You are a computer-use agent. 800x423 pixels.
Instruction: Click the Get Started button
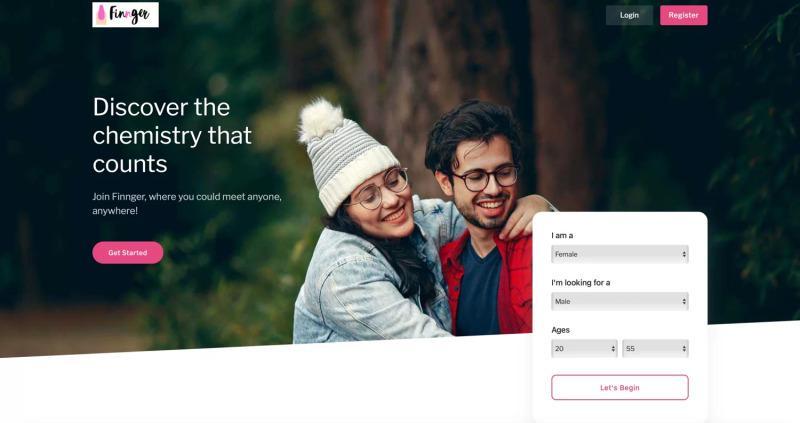128,253
